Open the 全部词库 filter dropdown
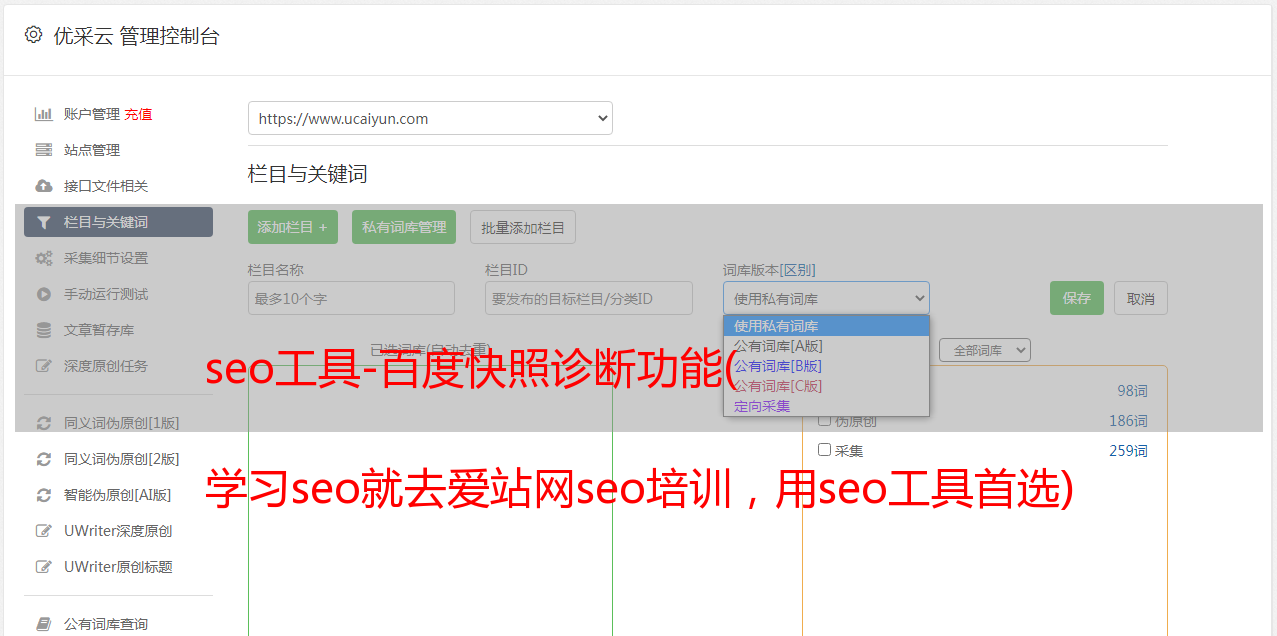1277x636 pixels. click(x=984, y=350)
